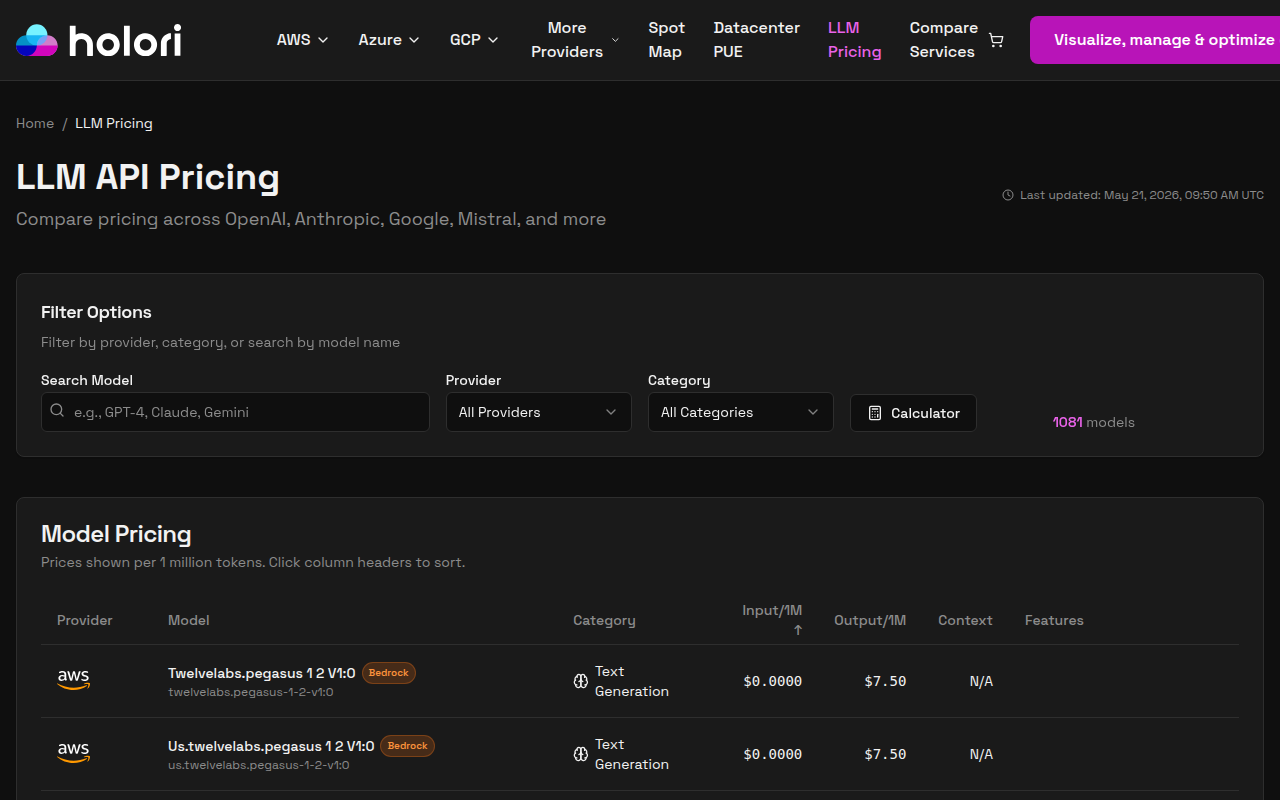This screenshot has width=1280, height=800.
Task: Click model ID twelvelabs.pegasus-1-2-v1:0
Action: (x=251, y=692)
